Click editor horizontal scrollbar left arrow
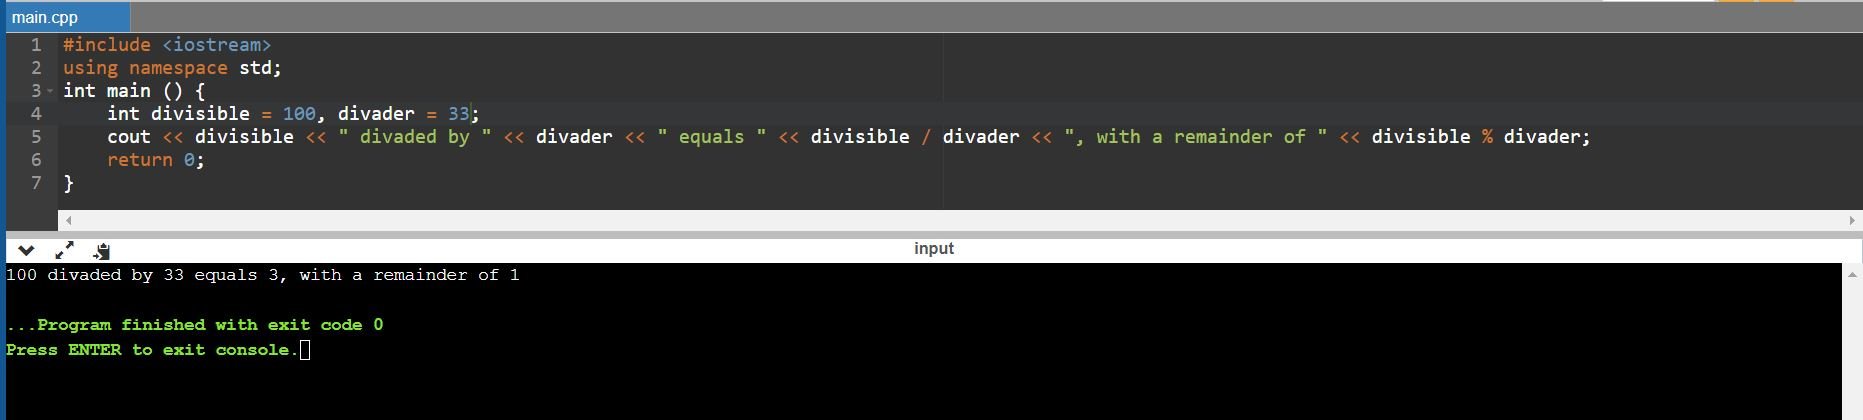The height and width of the screenshot is (420, 1863). point(68,220)
